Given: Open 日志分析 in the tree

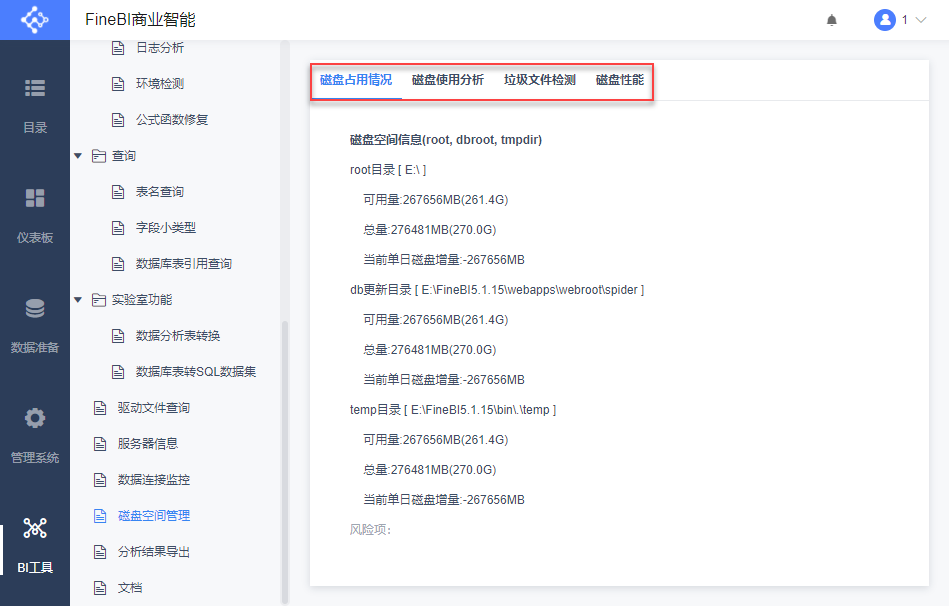Looking at the screenshot, I should point(160,48).
